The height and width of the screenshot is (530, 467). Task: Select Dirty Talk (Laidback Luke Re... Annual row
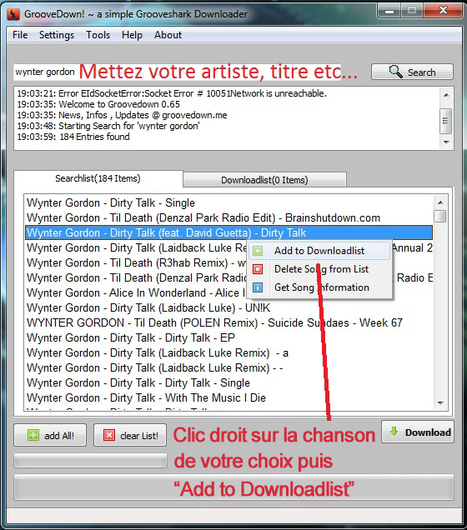[136, 248]
